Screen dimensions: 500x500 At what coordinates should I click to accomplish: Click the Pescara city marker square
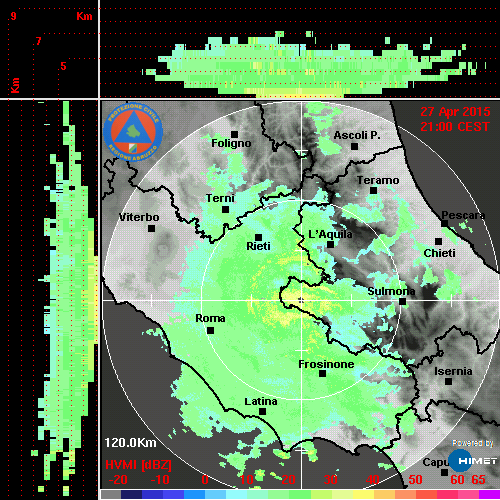pos(444,223)
